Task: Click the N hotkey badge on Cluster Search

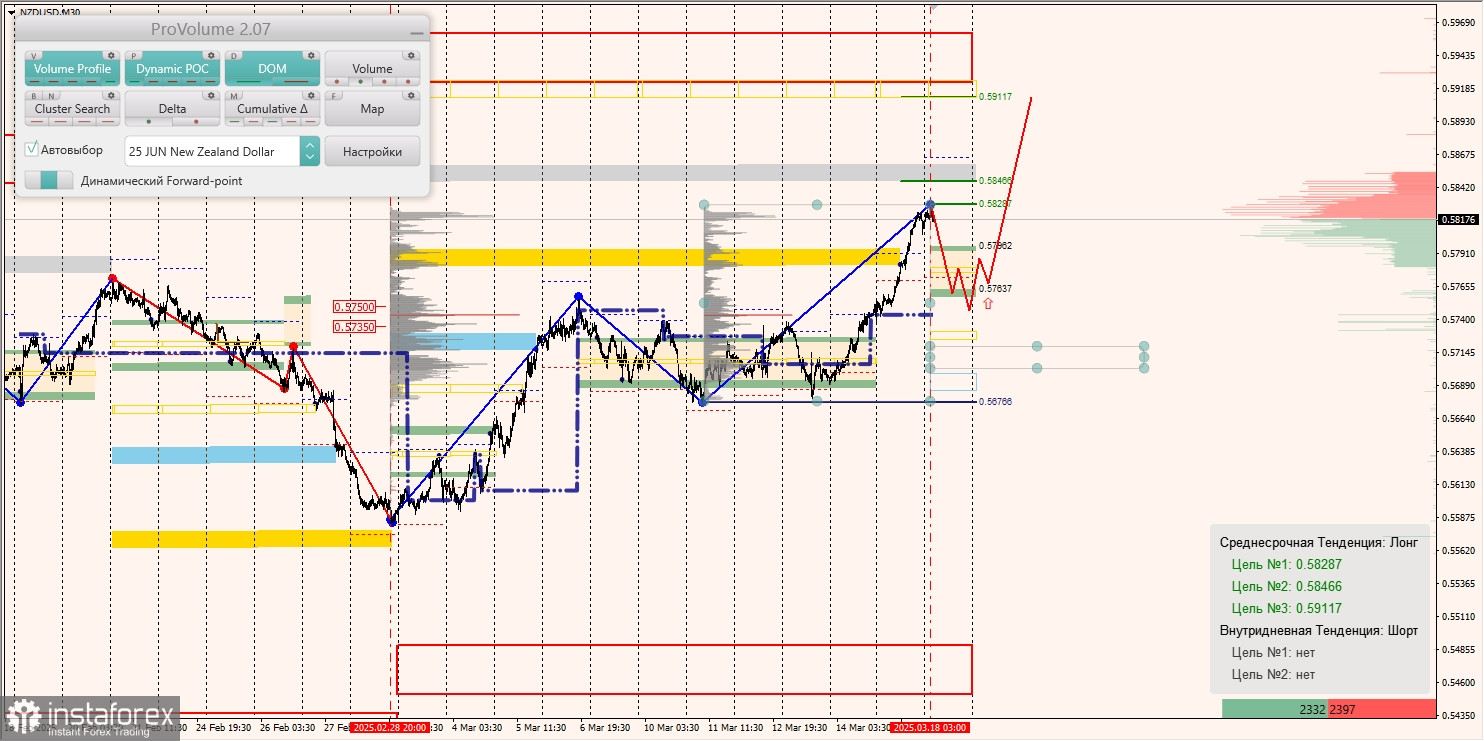Action: pos(50,96)
